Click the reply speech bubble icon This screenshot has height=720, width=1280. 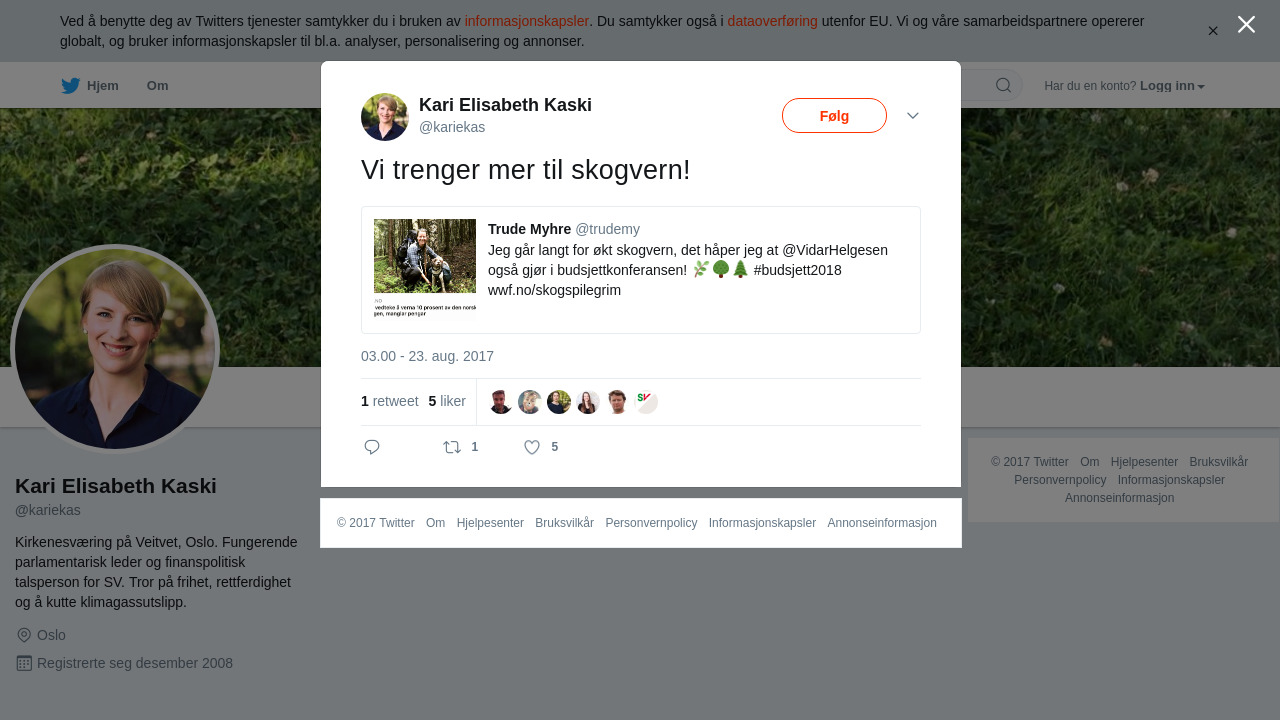[372, 447]
